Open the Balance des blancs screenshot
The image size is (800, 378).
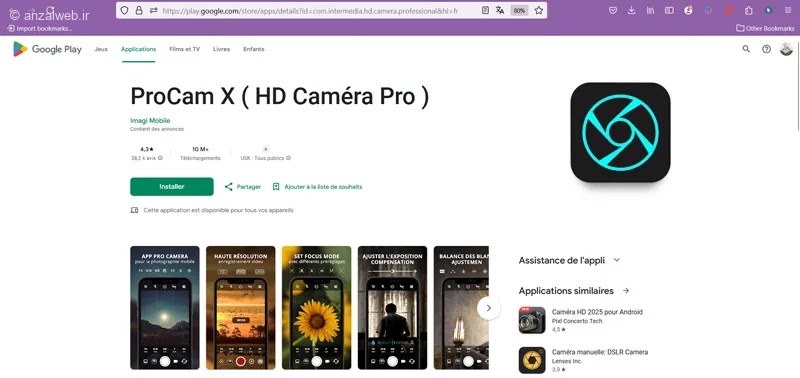click(461, 308)
